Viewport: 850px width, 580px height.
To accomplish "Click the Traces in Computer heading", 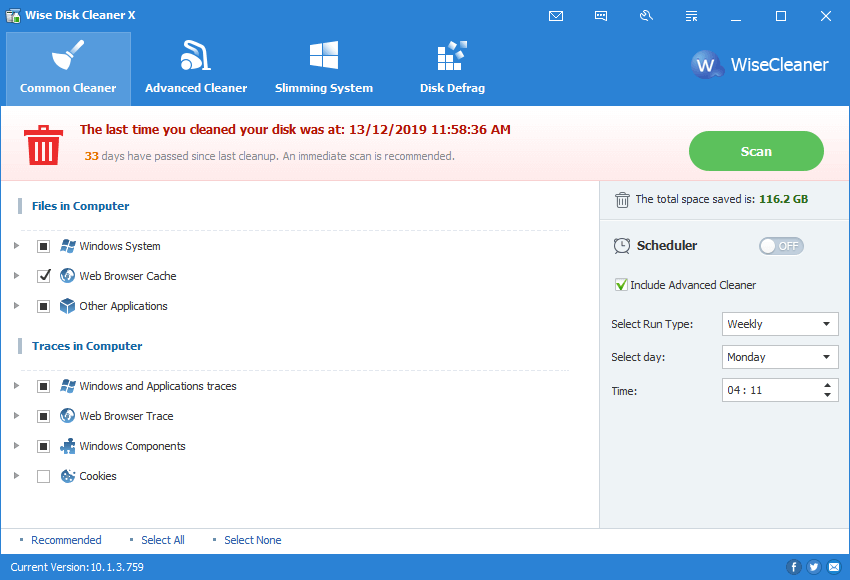I will (x=87, y=346).
